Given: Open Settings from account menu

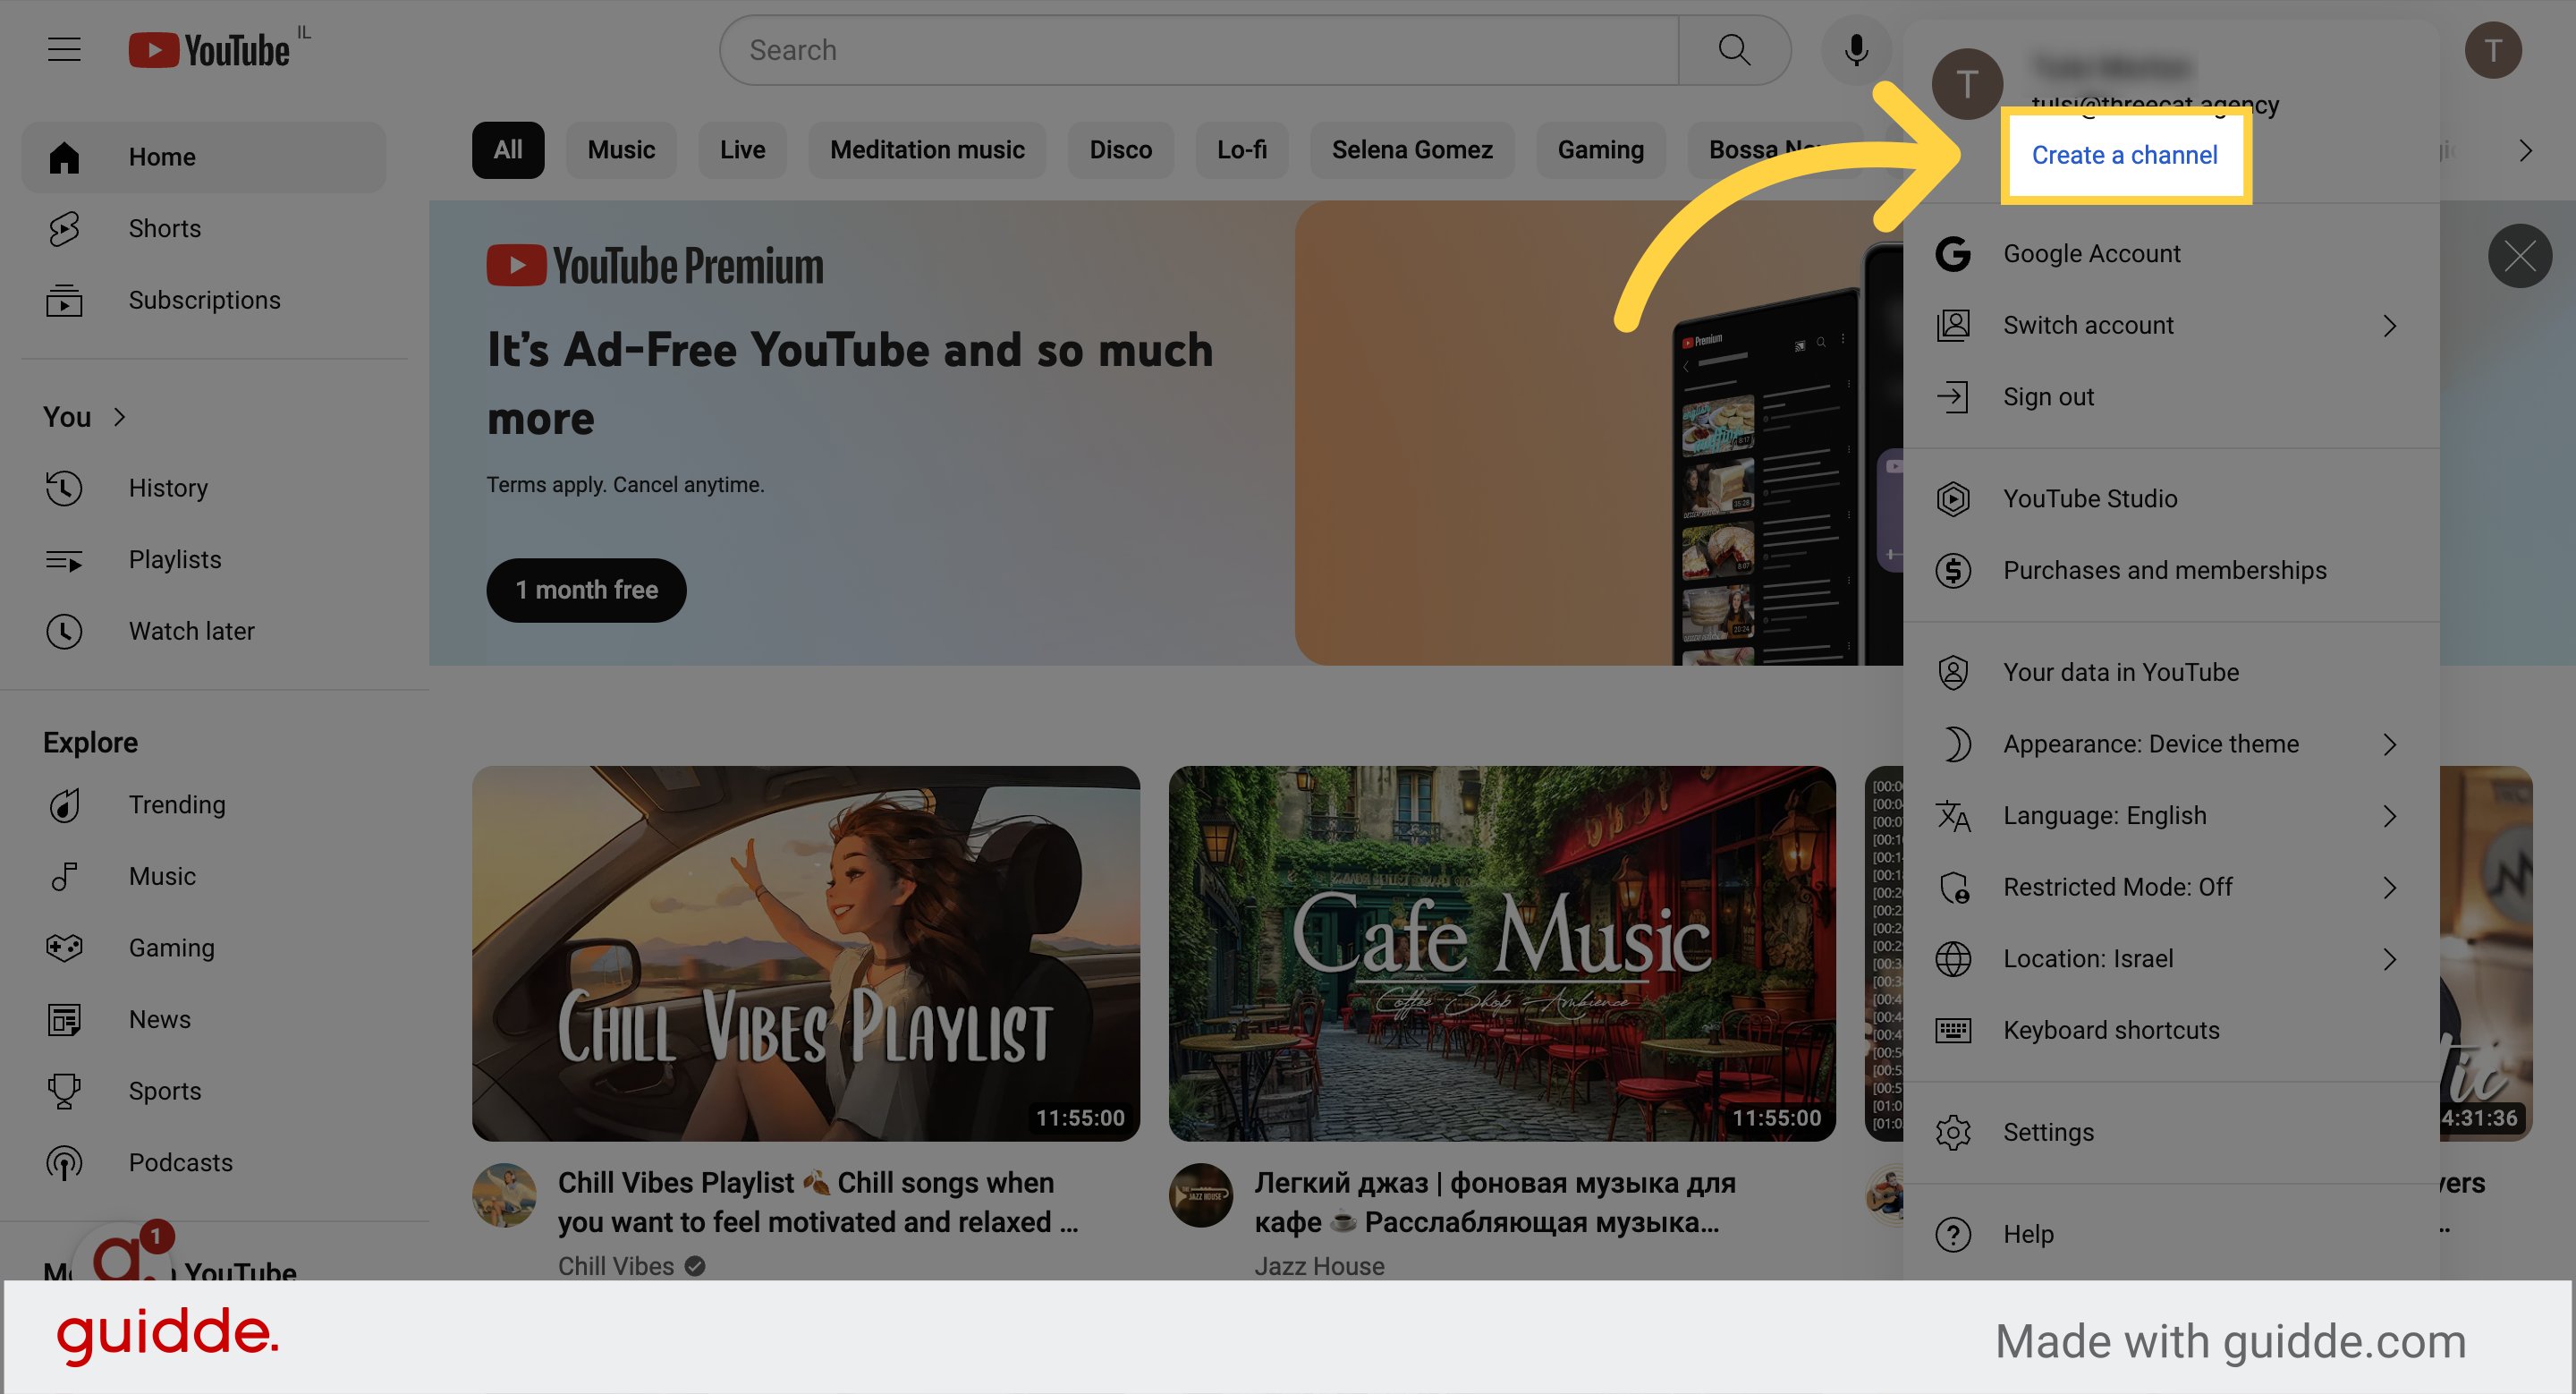Looking at the screenshot, I should (2171, 1132).
